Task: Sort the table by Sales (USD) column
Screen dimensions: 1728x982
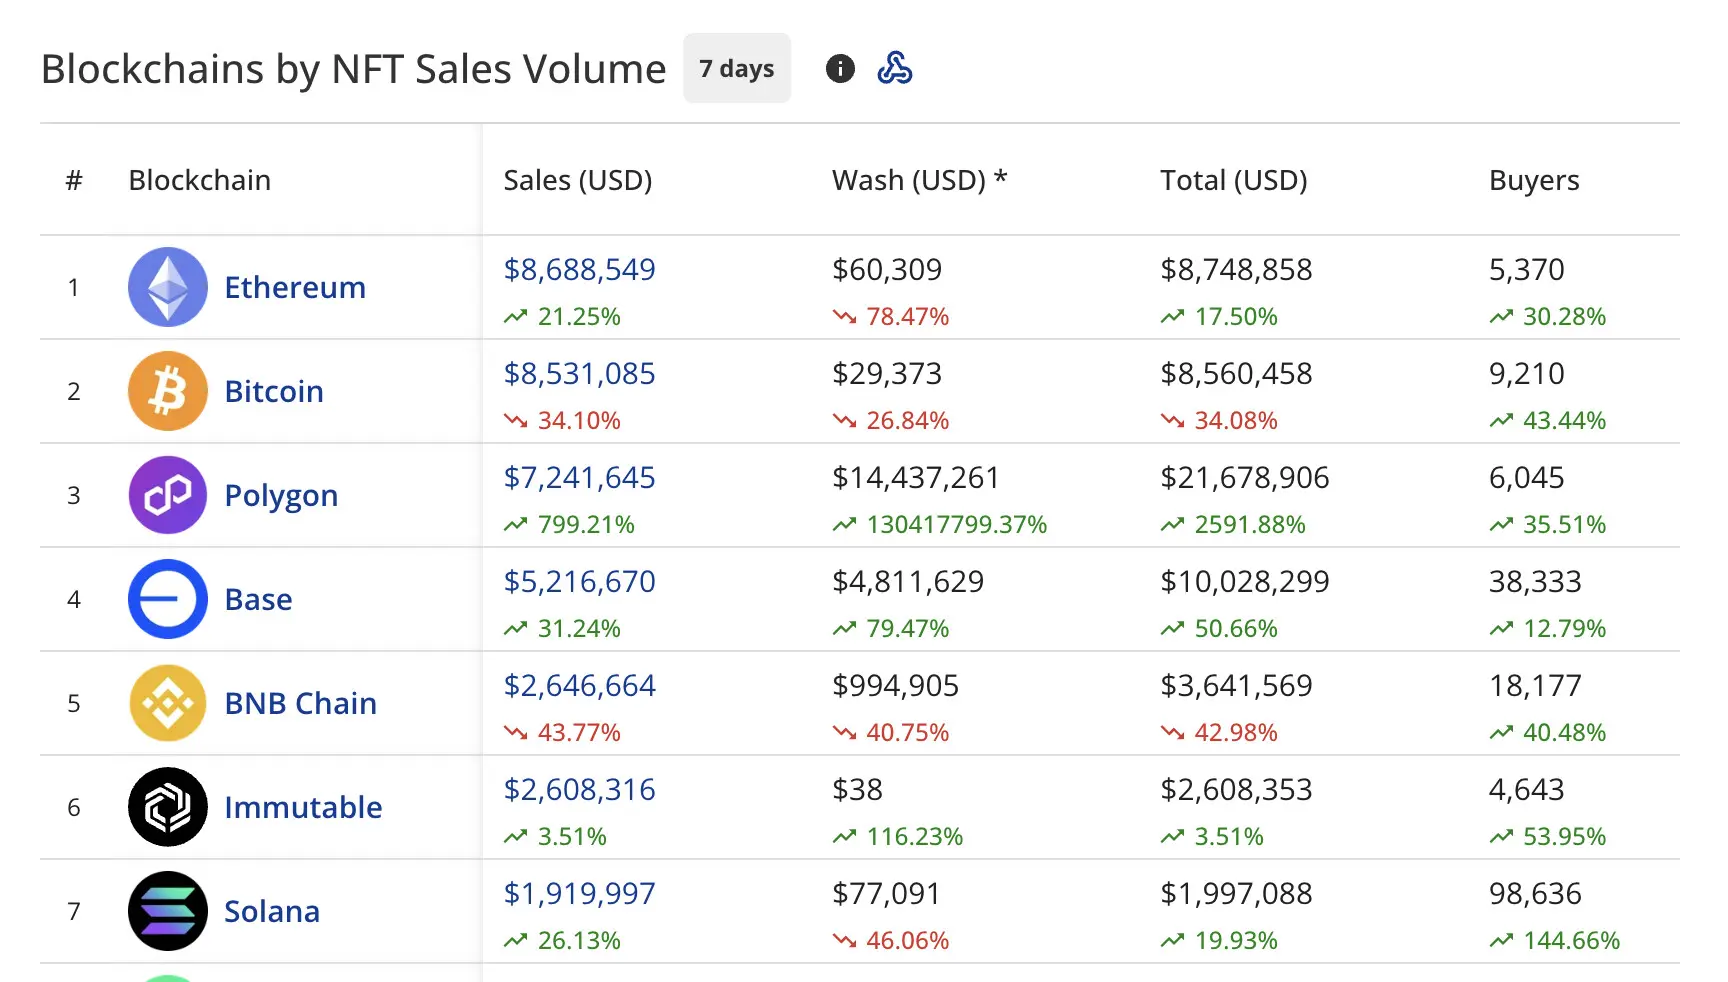Action: [578, 180]
